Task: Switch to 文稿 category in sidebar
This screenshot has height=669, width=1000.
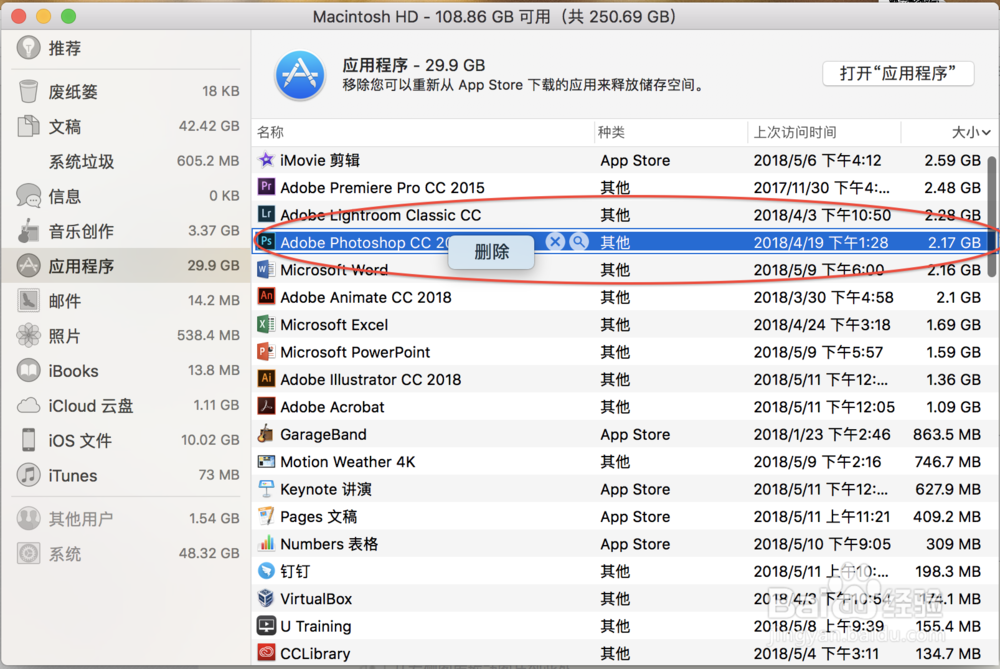Action: click(65, 127)
